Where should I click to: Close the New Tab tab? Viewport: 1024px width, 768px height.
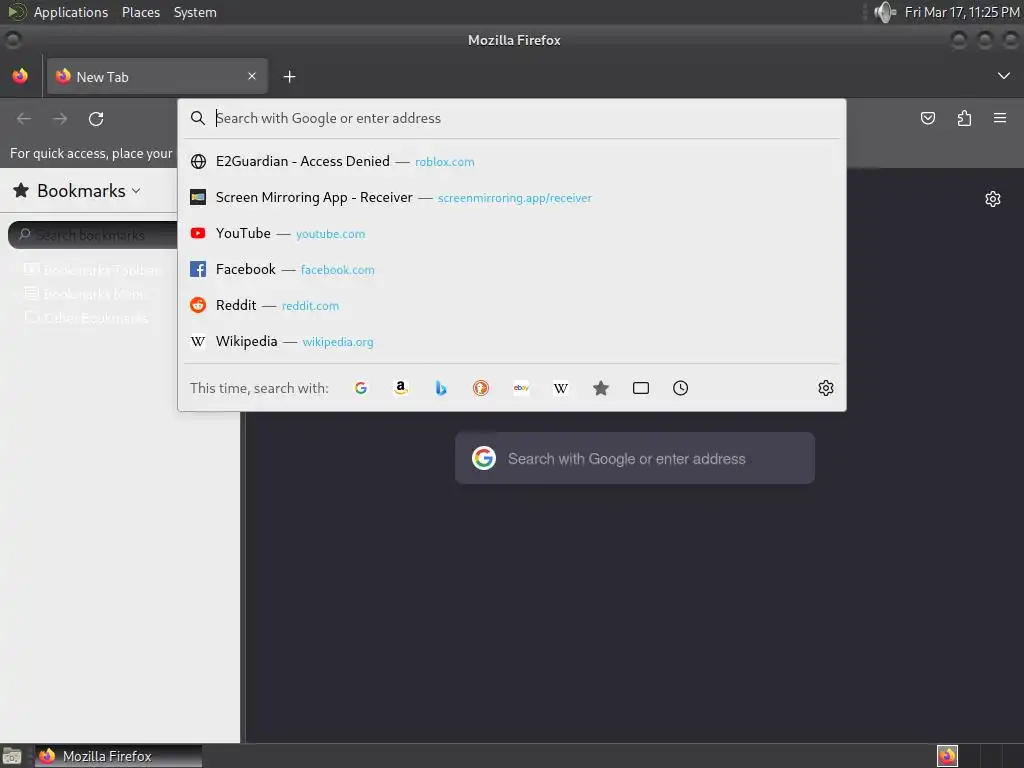[252, 76]
